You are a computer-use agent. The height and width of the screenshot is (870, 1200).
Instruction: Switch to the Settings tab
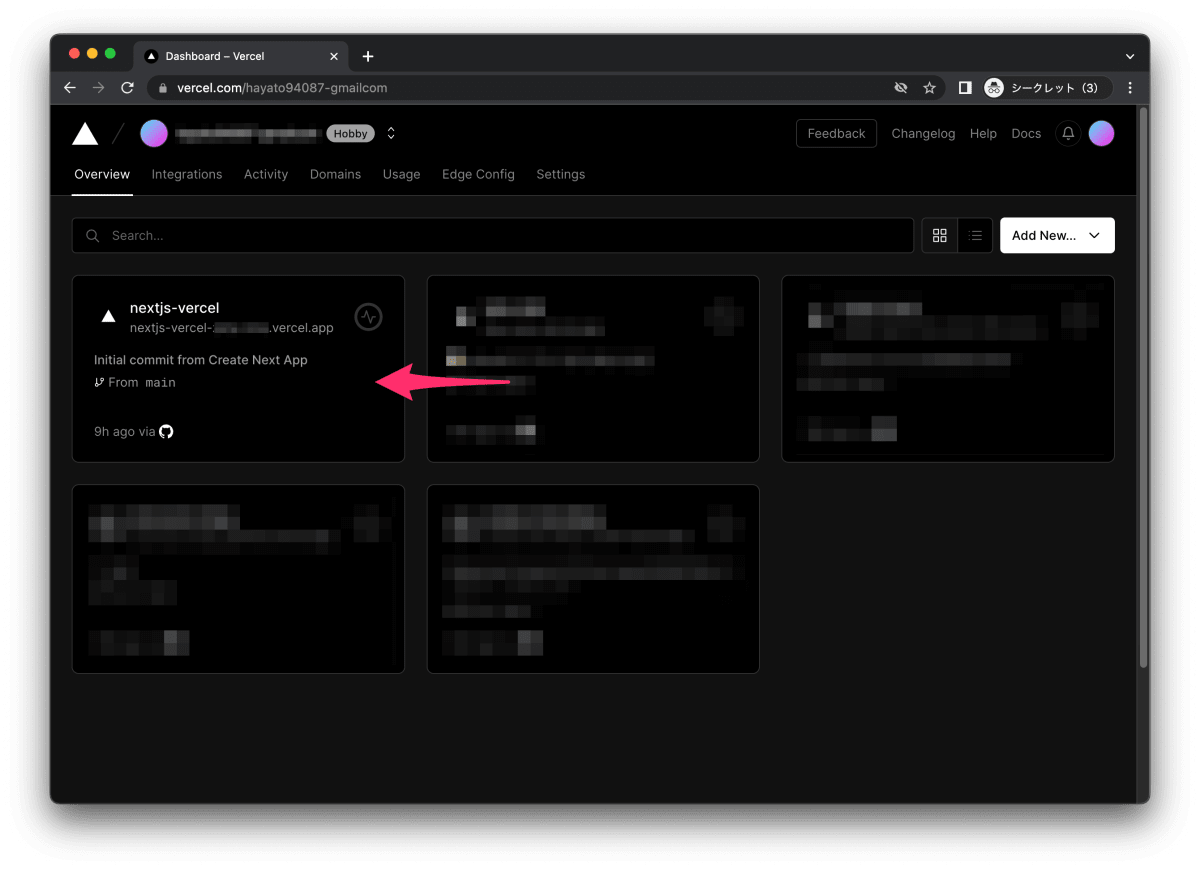(560, 174)
